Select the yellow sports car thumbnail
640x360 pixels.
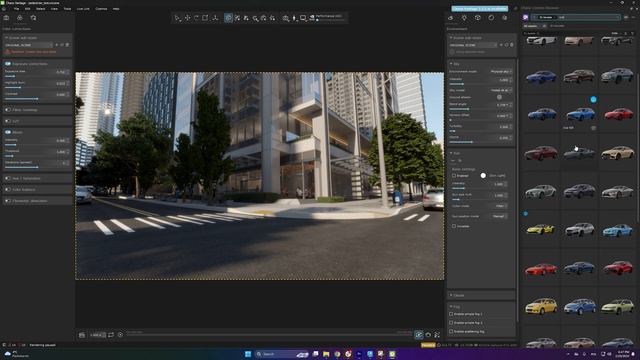click(541, 230)
